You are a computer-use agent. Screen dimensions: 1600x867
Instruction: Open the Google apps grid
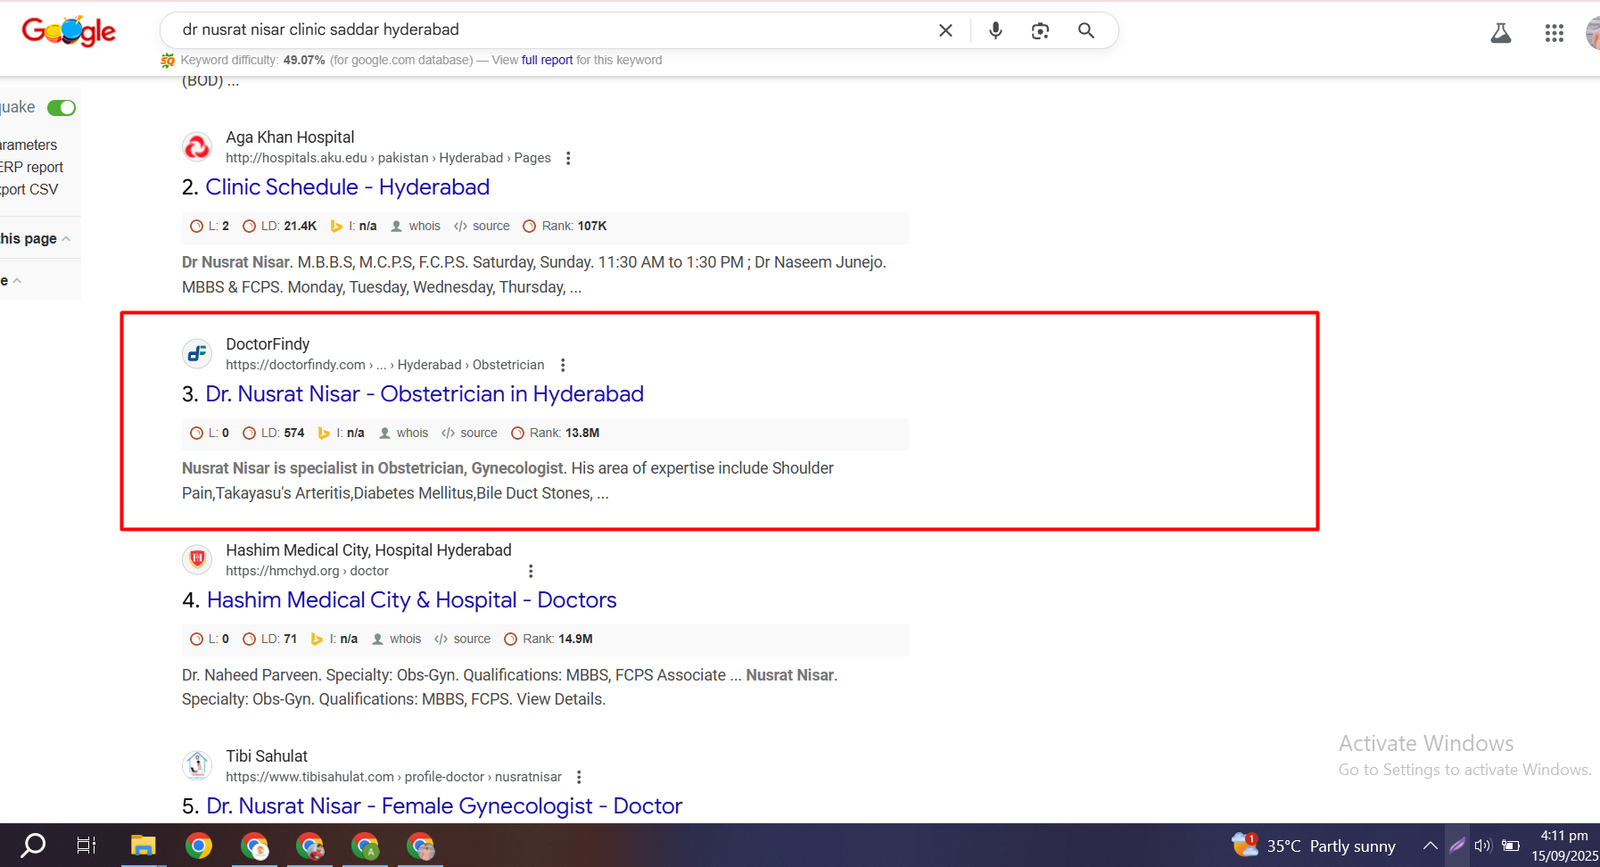click(x=1553, y=33)
